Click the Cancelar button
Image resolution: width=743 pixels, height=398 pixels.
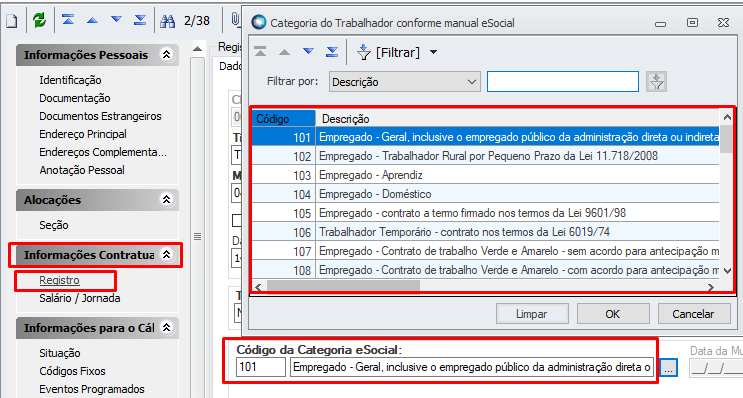694,314
